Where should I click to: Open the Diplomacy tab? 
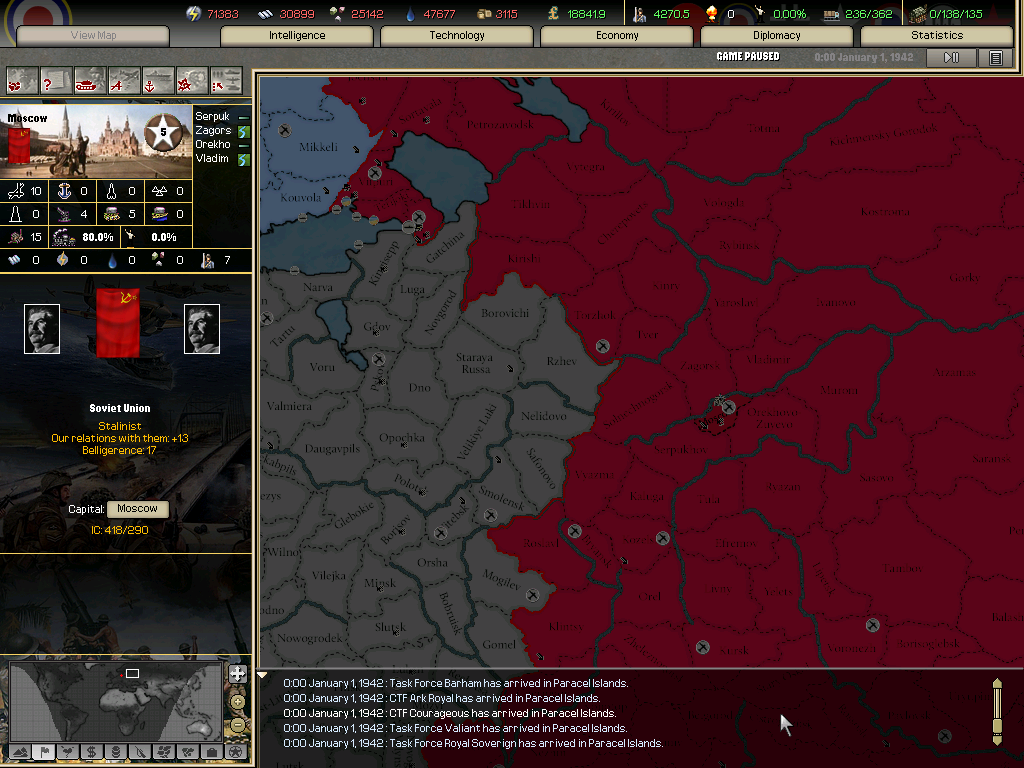coord(777,35)
